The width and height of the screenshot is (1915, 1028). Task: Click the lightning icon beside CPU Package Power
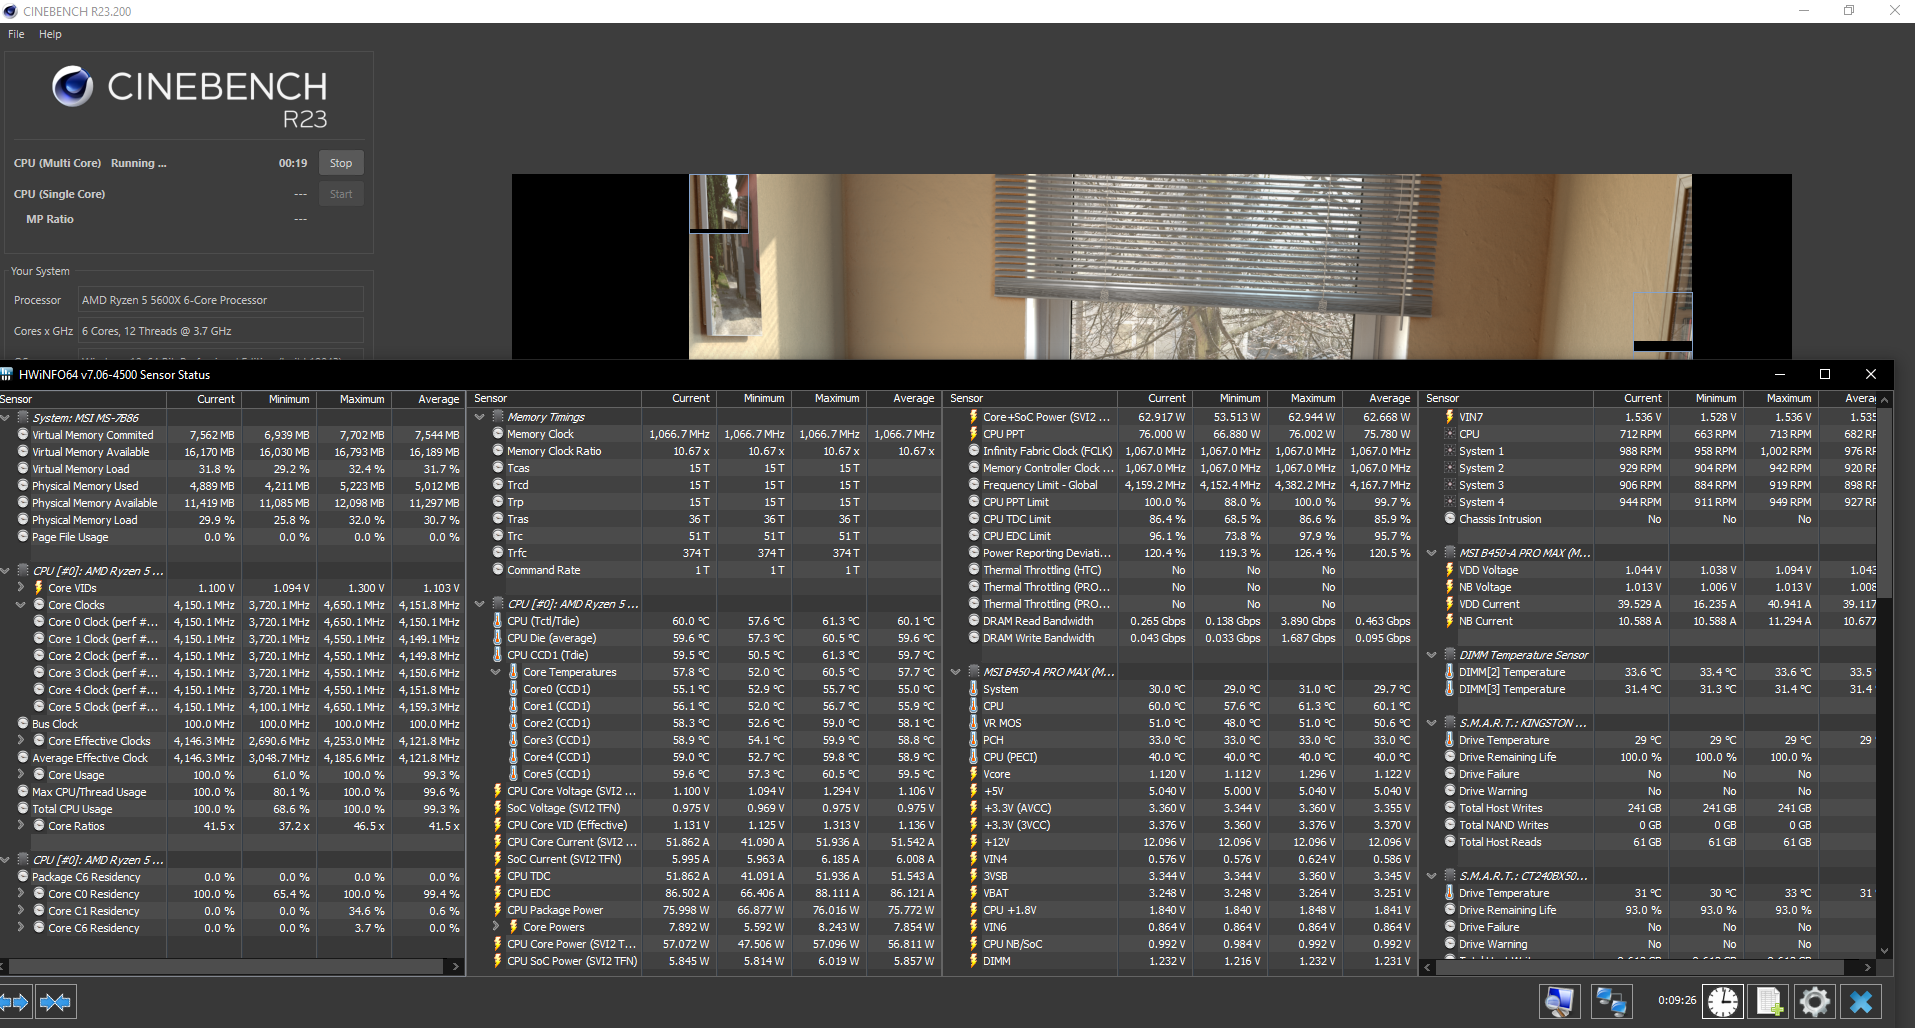(498, 910)
